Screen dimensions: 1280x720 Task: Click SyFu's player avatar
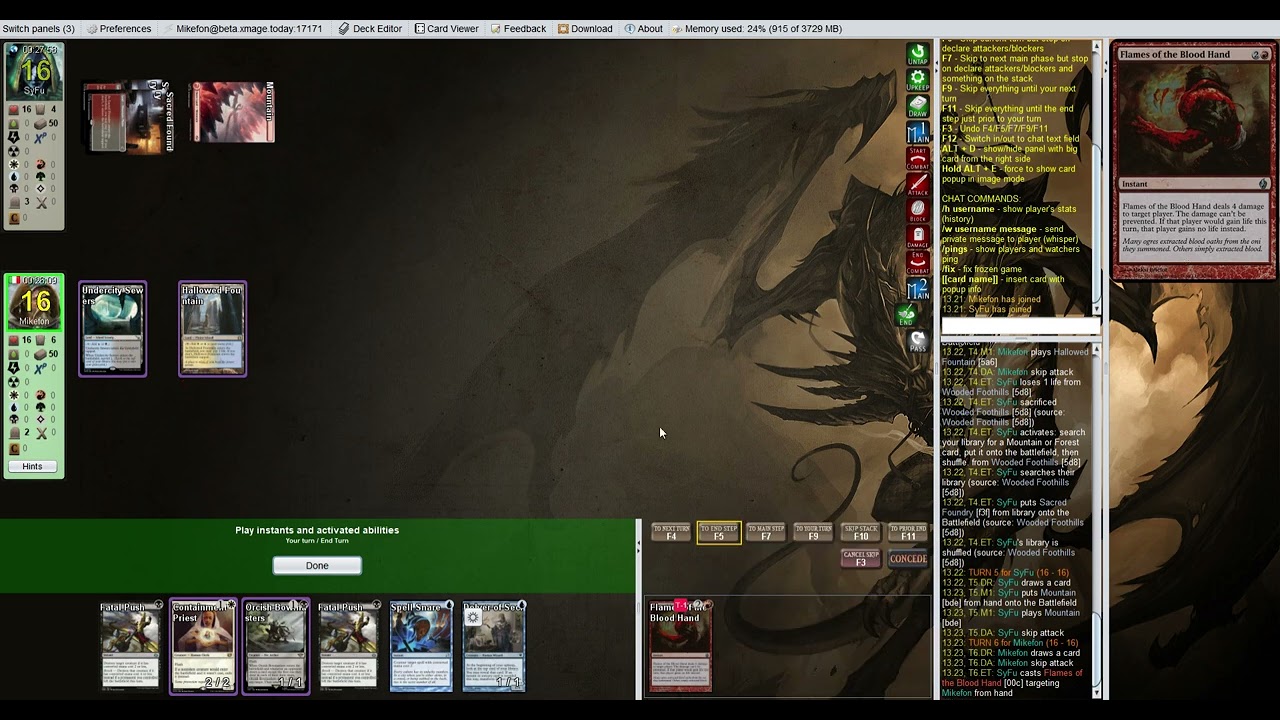click(x=34, y=70)
